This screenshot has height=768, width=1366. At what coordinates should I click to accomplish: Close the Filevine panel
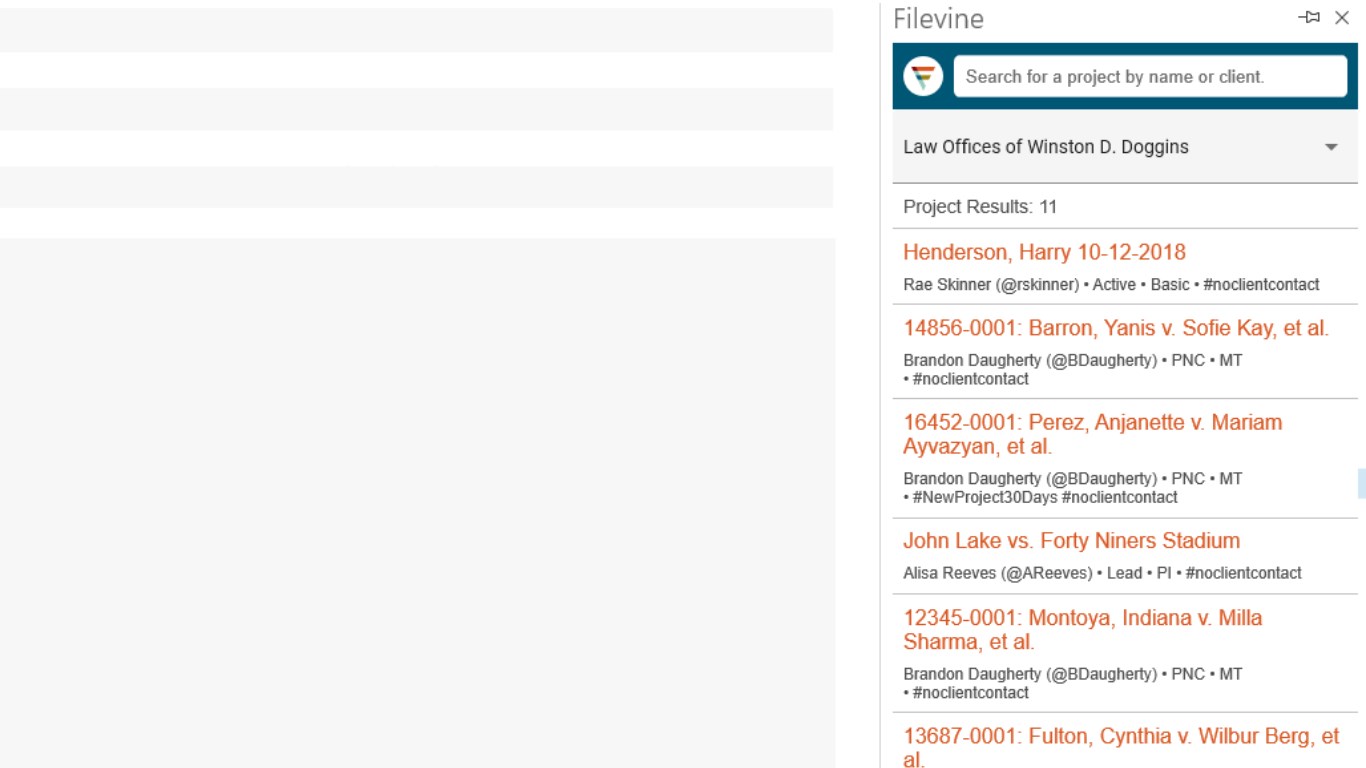[1342, 18]
